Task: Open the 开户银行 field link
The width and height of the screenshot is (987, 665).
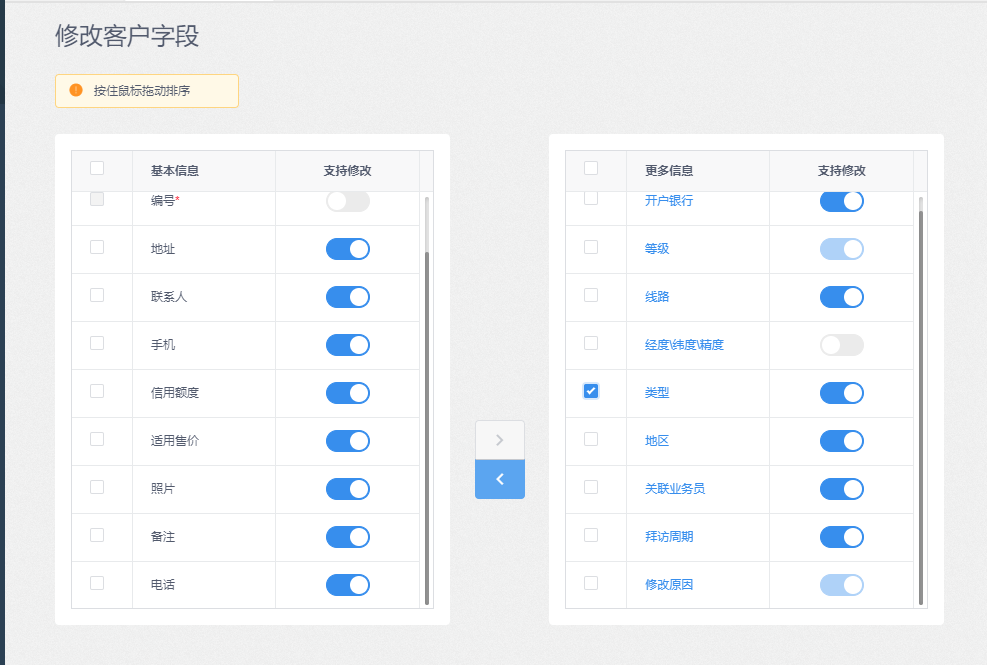Action: coord(668,200)
